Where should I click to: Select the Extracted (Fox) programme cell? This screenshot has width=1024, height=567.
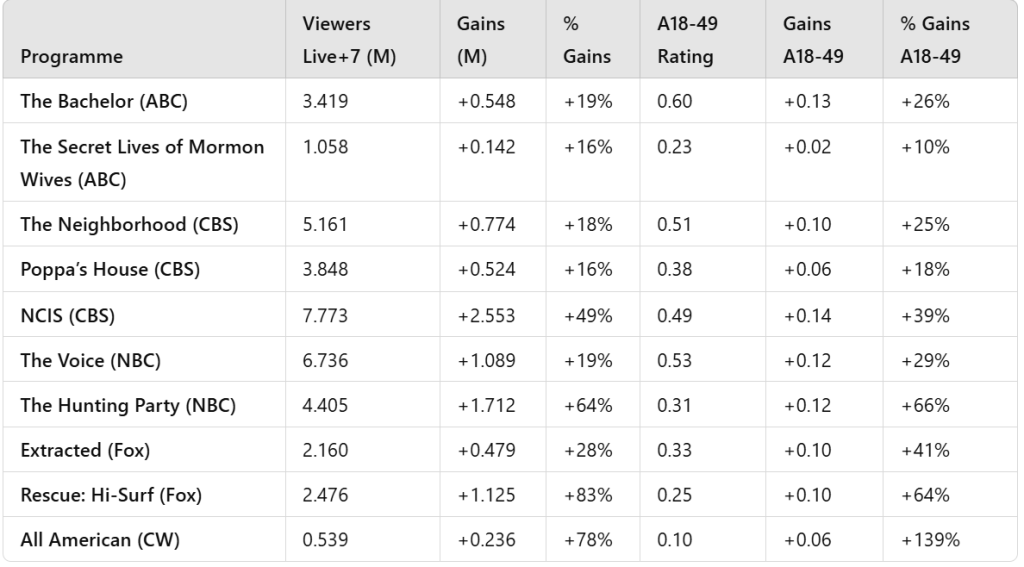pos(85,450)
